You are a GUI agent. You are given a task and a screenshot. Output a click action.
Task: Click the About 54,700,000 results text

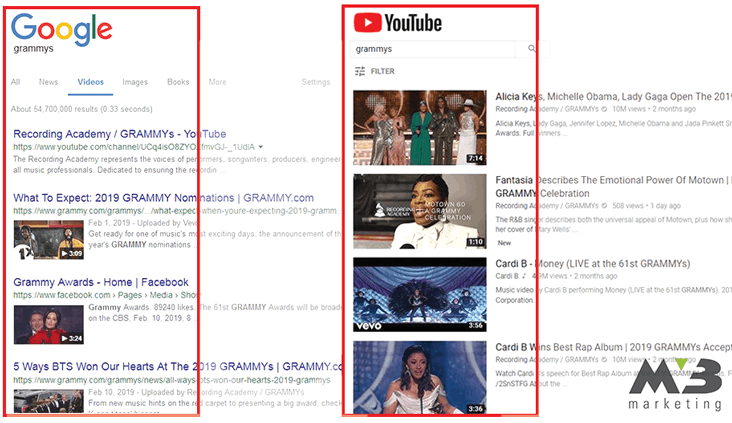point(82,109)
